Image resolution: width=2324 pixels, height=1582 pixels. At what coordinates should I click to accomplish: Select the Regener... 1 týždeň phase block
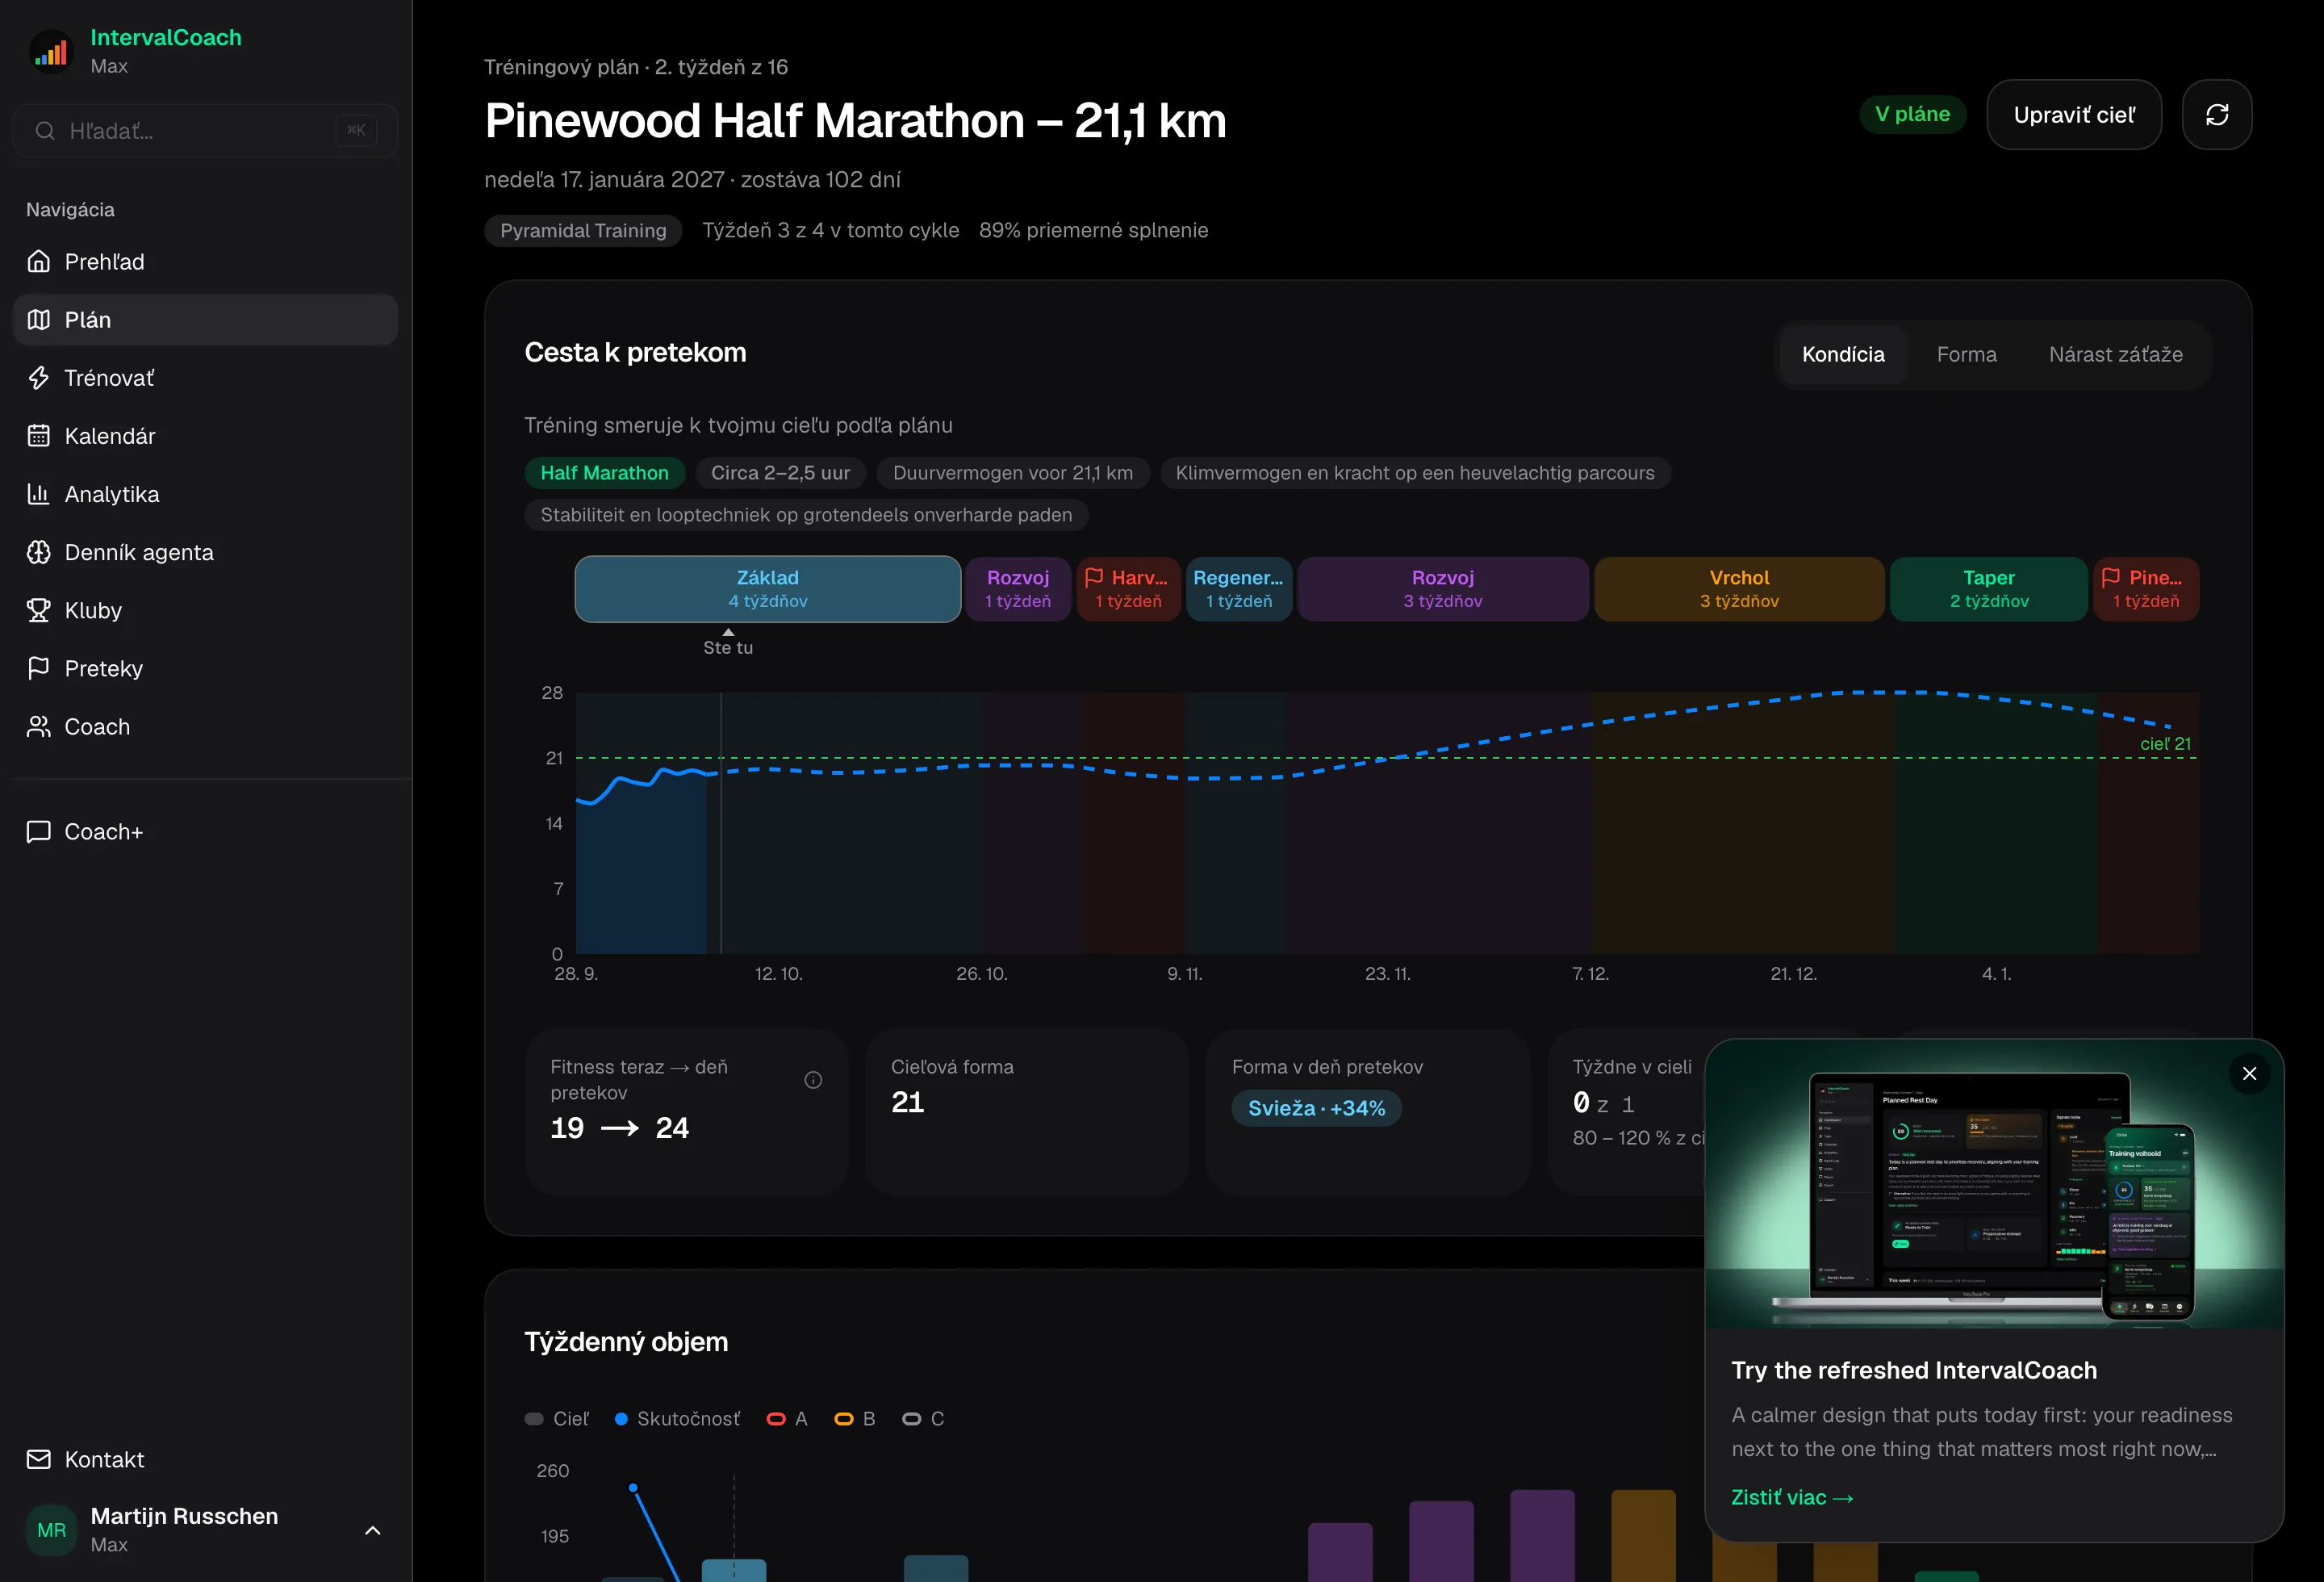pos(1238,589)
